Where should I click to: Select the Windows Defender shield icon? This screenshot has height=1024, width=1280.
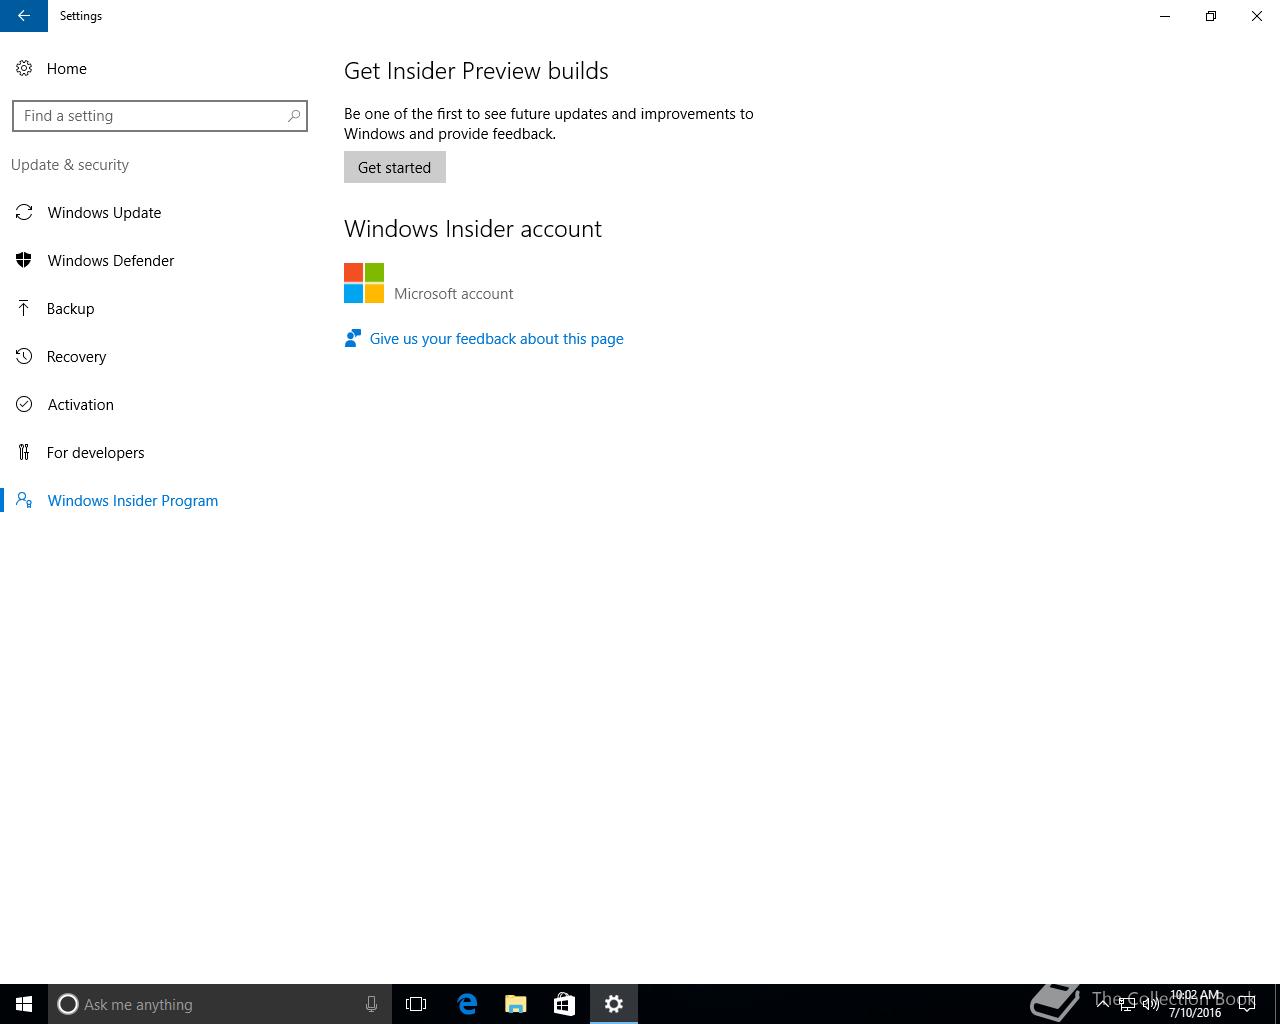coord(24,261)
